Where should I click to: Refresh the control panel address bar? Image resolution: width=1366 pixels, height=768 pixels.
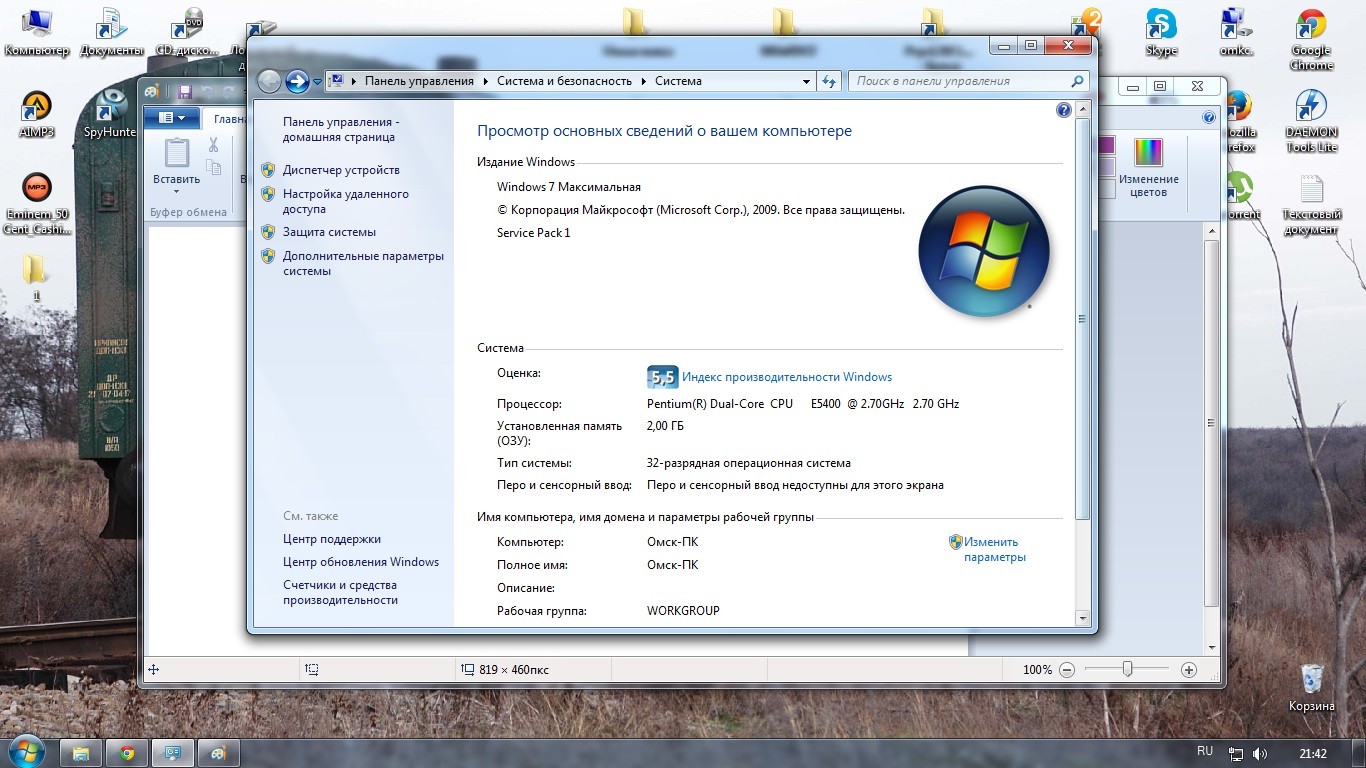(x=829, y=81)
